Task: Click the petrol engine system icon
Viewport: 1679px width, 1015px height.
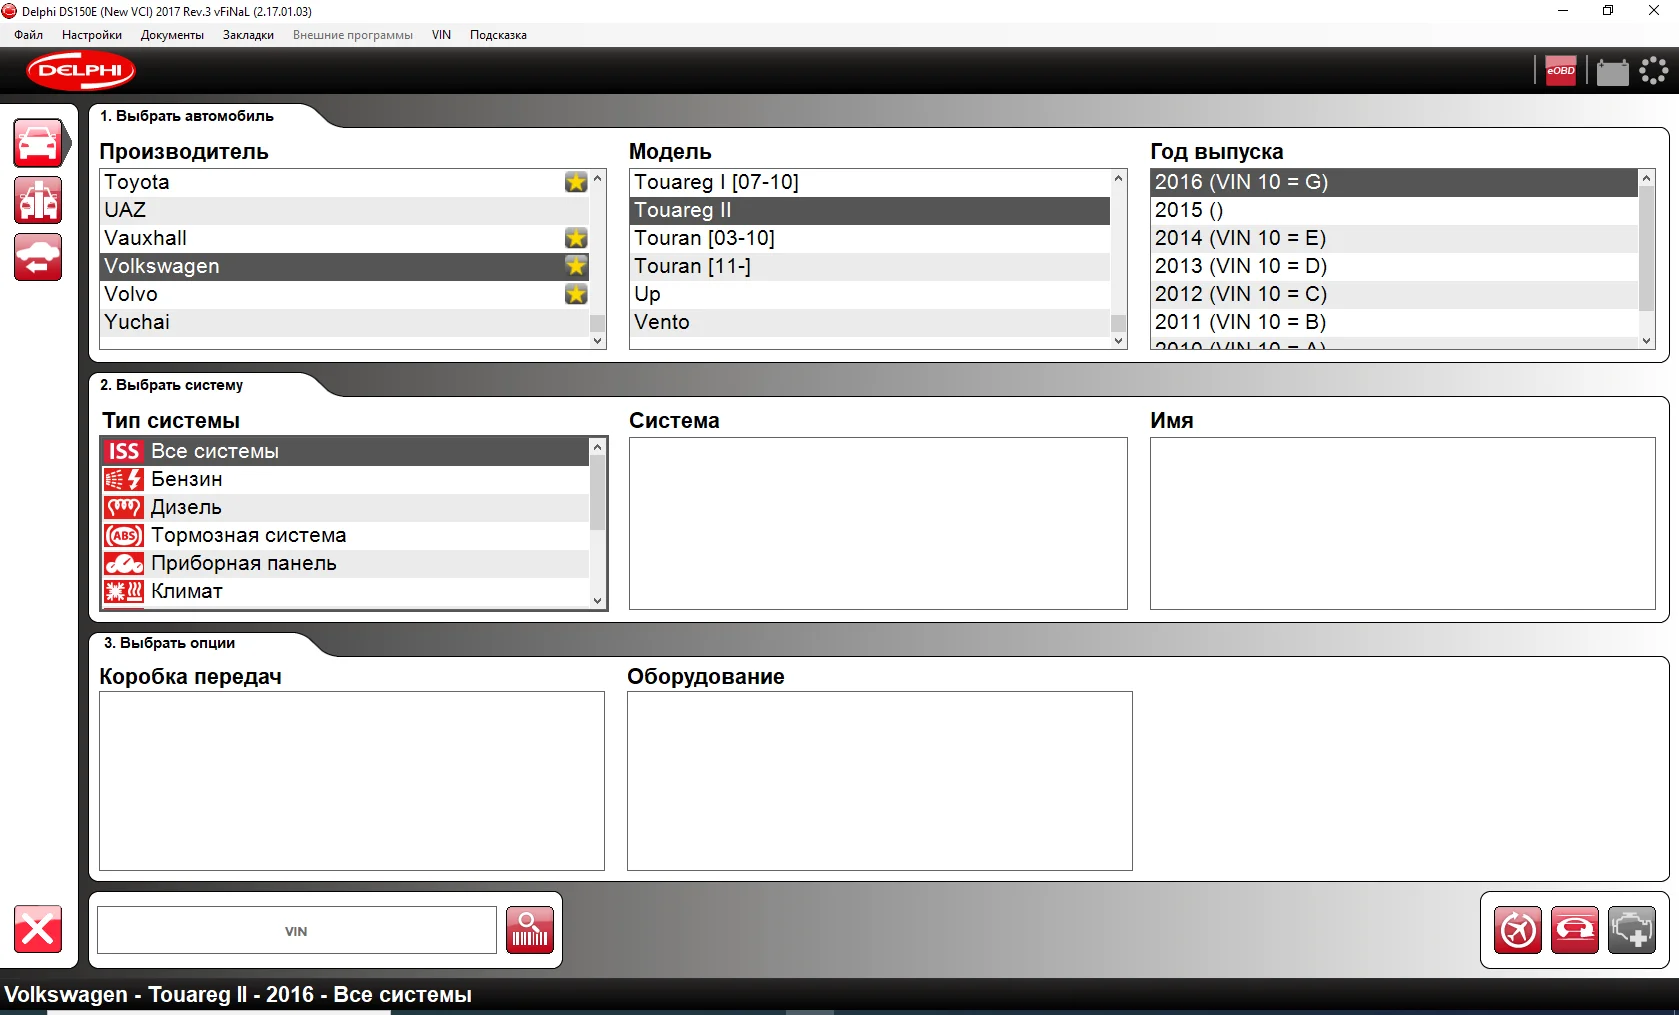Action: point(124,479)
